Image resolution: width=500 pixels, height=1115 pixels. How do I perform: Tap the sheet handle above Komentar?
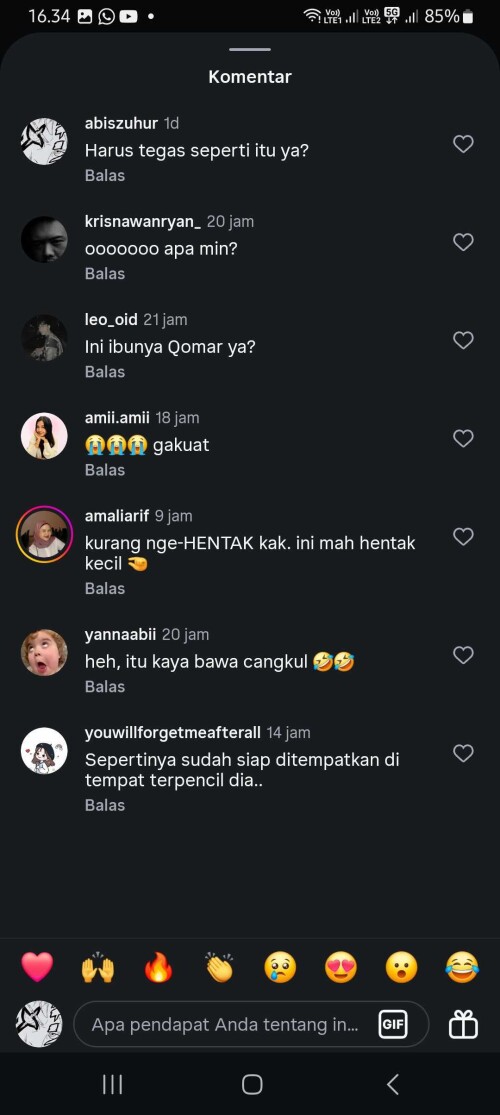pos(250,50)
